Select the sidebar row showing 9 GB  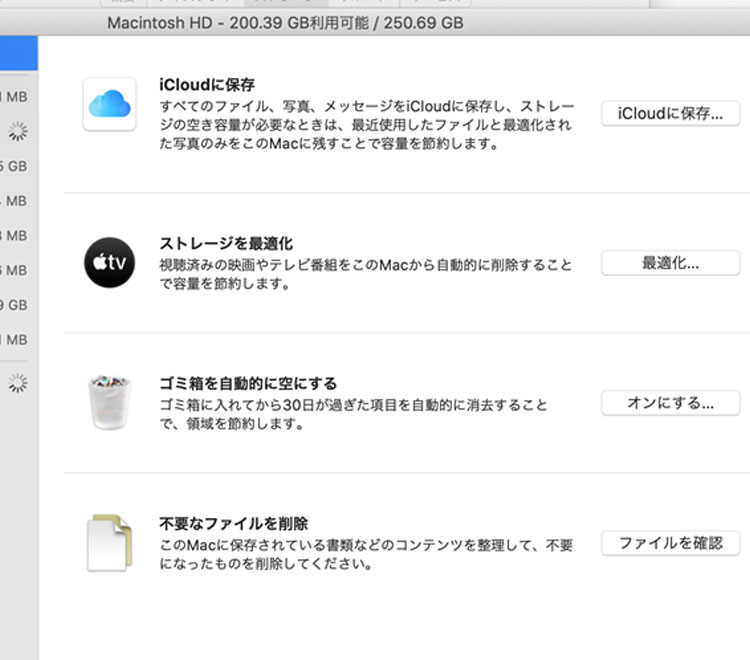pos(14,305)
